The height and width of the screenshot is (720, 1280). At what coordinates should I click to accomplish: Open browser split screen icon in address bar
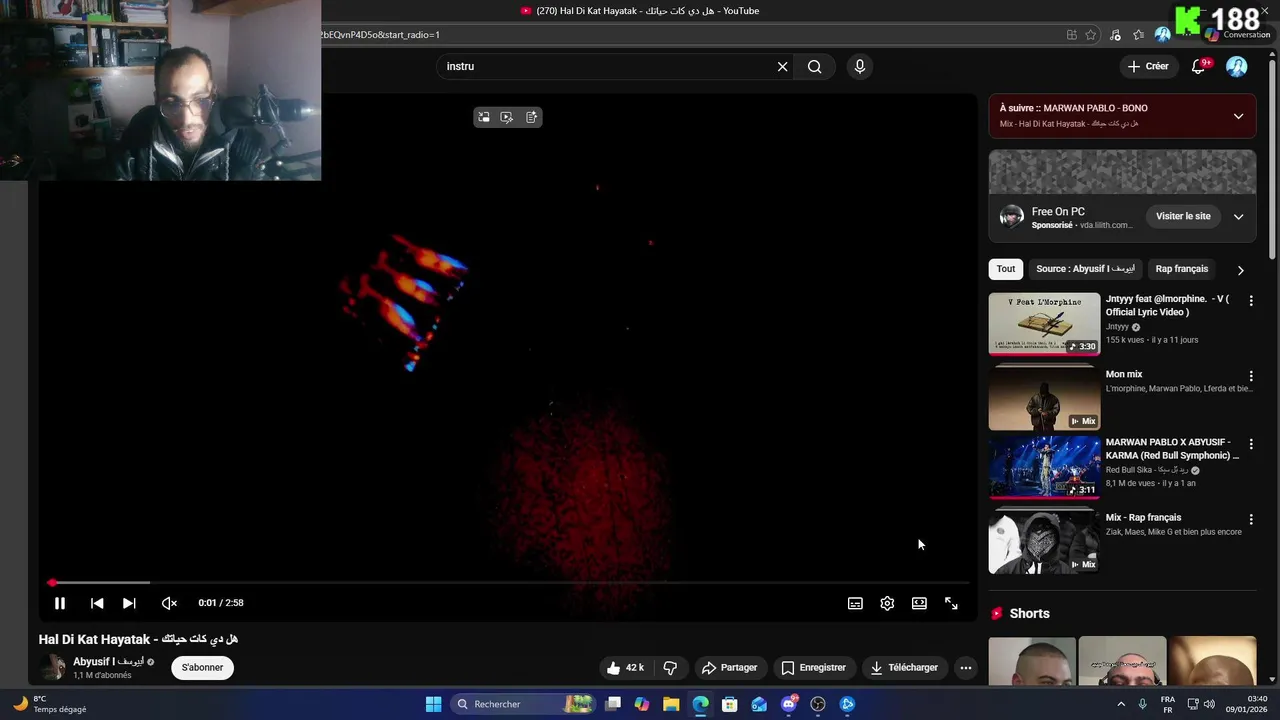pyautogui.click(x=1071, y=35)
